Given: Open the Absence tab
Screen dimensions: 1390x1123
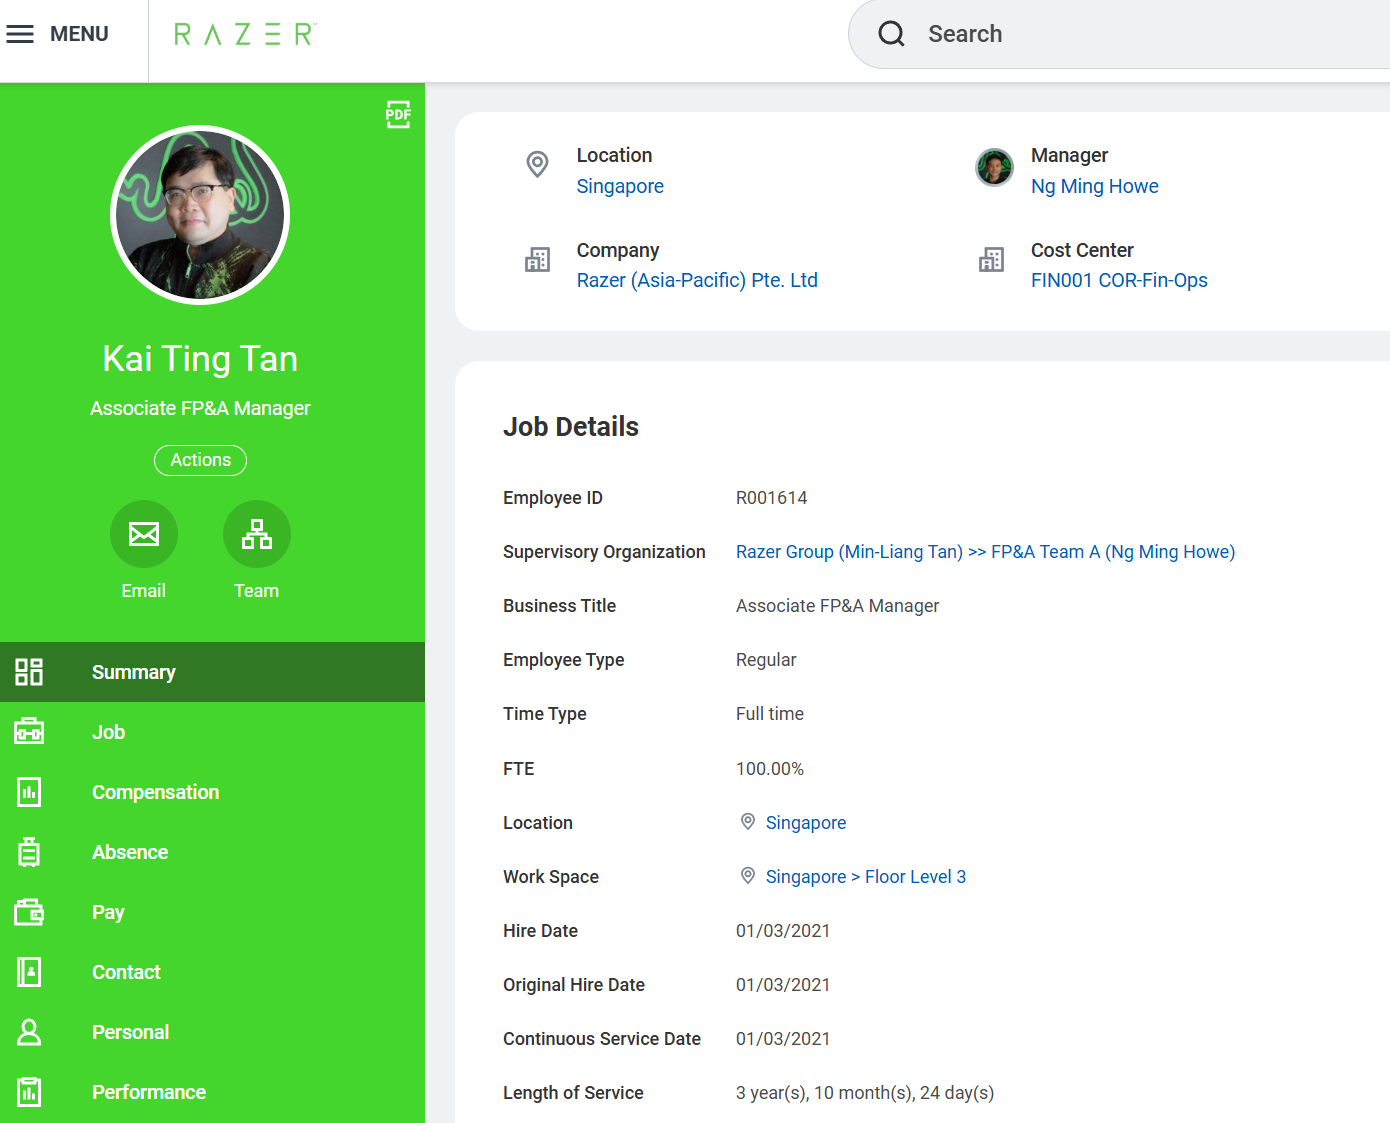Looking at the screenshot, I should 212,852.
